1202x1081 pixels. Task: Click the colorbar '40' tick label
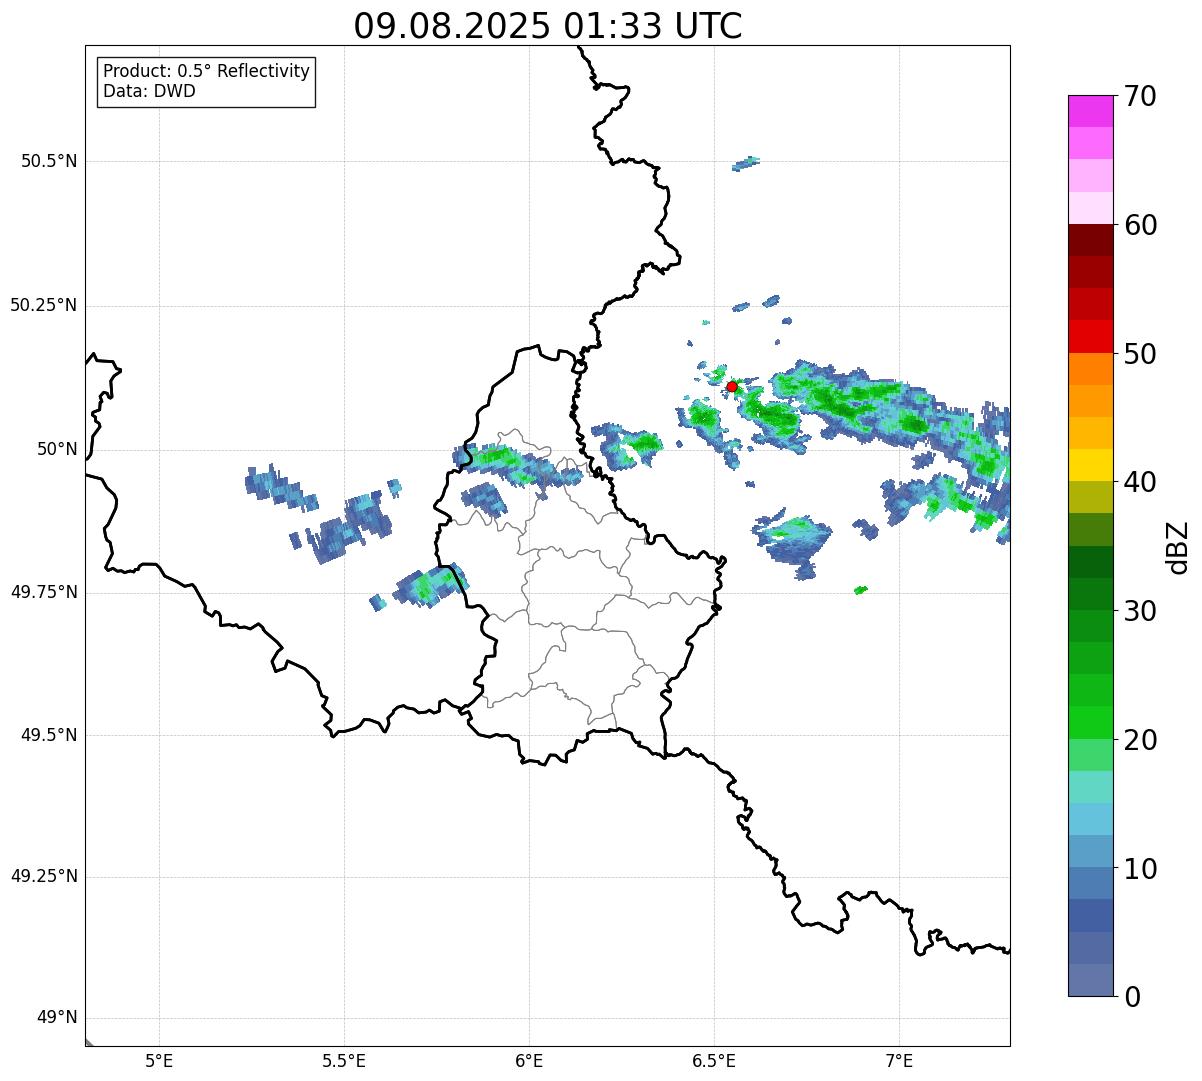[1141, 482]
